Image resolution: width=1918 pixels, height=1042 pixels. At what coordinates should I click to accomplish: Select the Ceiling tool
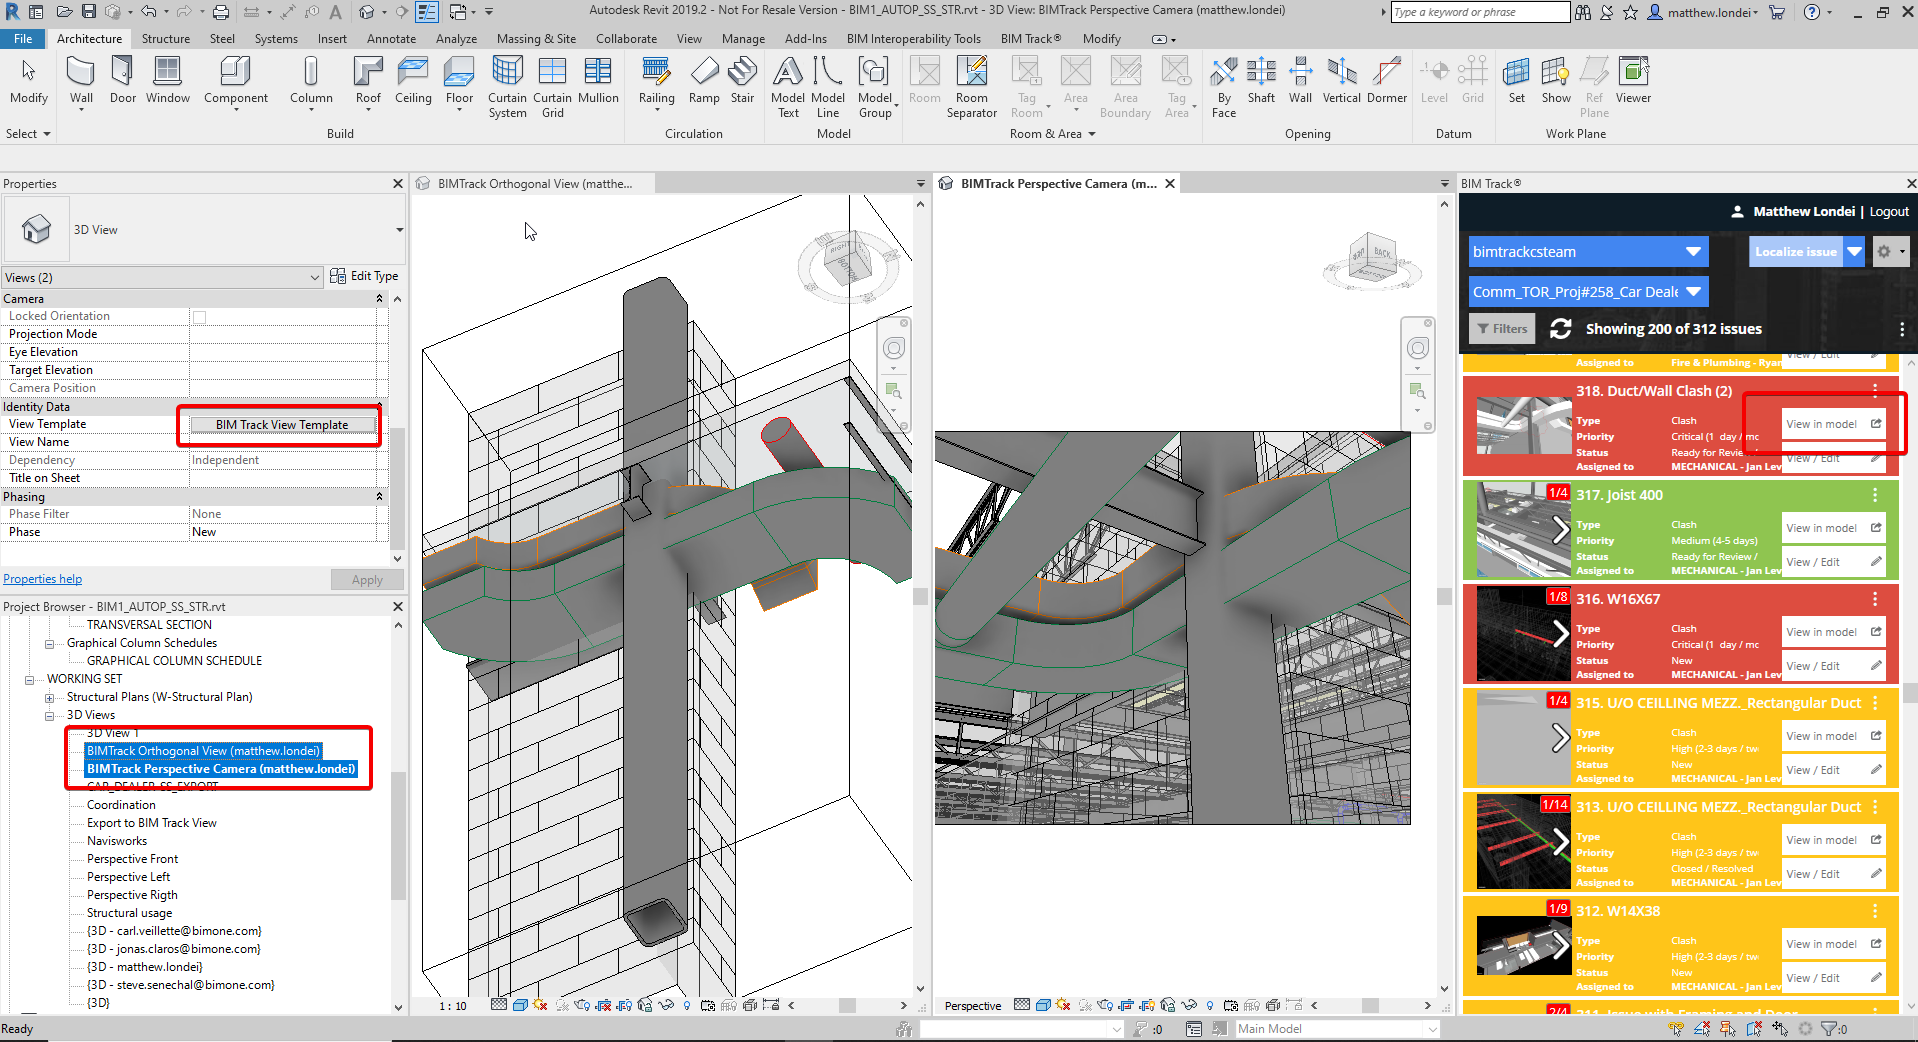click(x=413, y=80)
